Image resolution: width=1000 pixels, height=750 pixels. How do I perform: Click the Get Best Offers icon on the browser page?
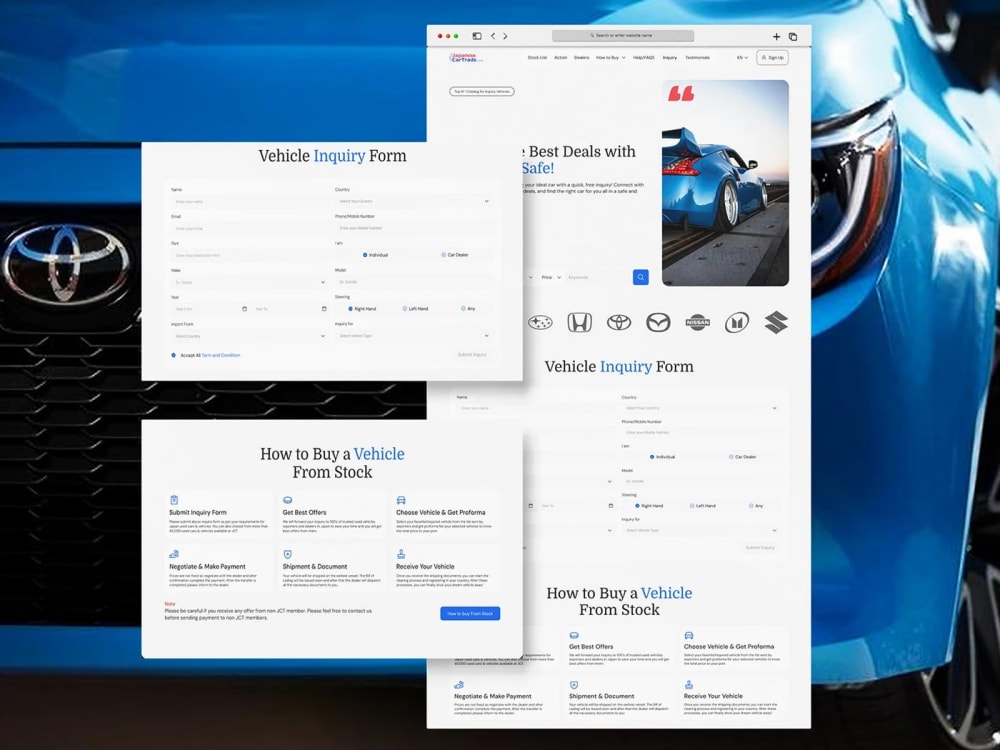tap(574, 635)
